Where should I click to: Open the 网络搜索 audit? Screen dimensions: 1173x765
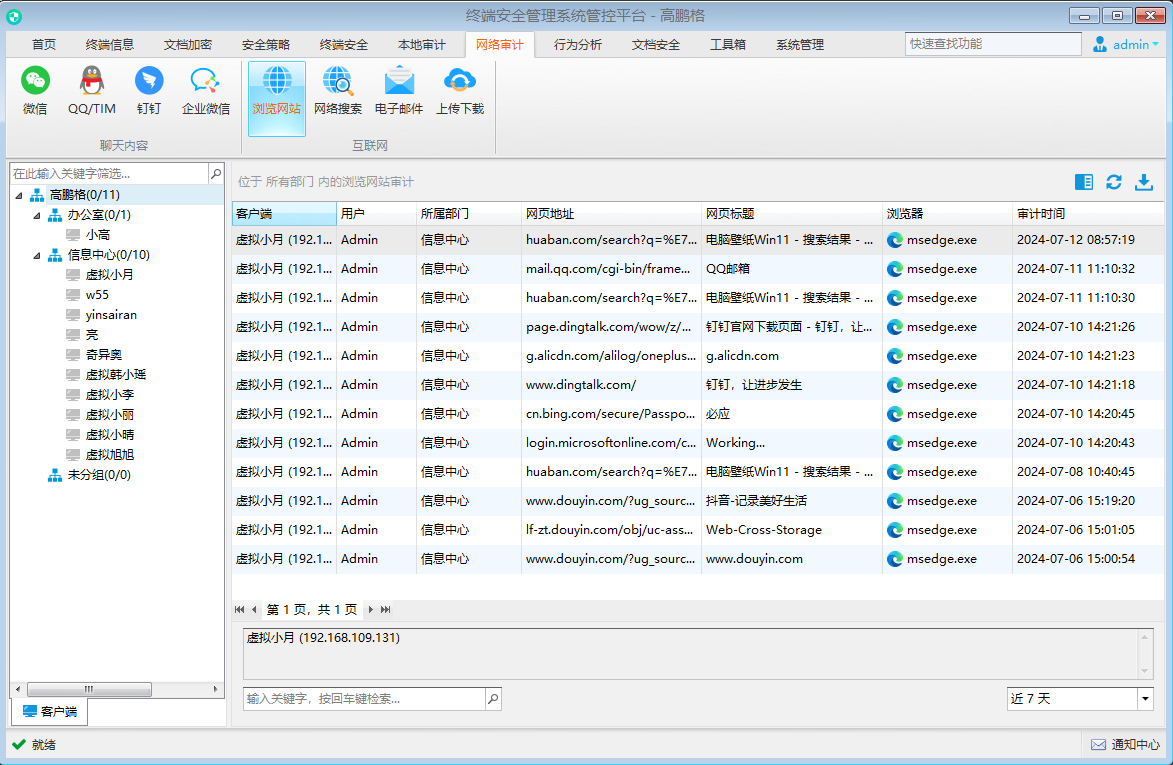[338, 90]
